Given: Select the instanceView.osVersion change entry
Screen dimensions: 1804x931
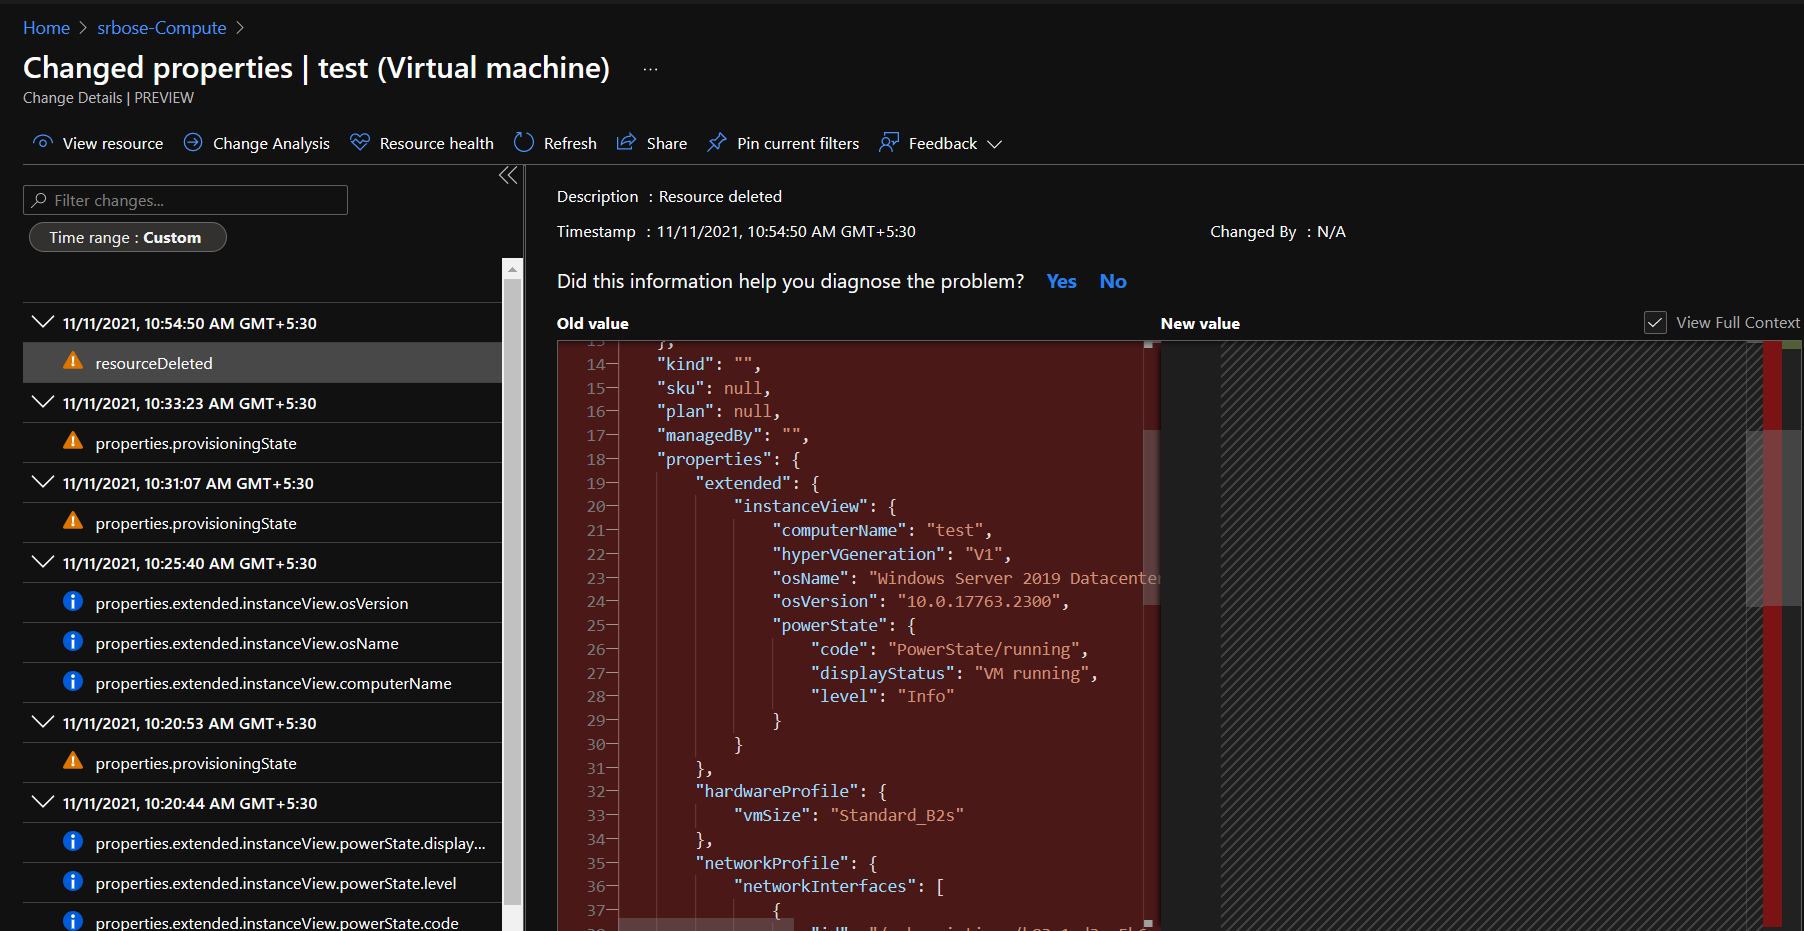Looking at the screenshot, I should coord(251,603).
